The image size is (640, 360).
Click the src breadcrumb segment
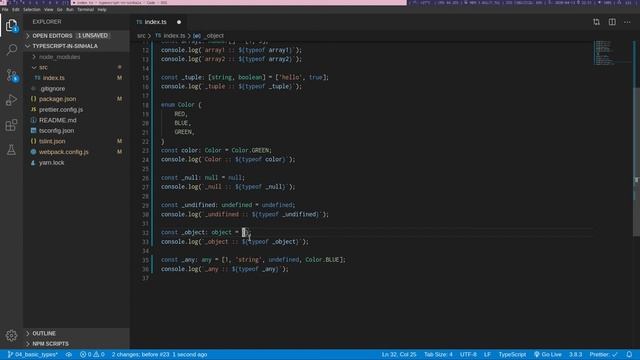click(141, 36)
